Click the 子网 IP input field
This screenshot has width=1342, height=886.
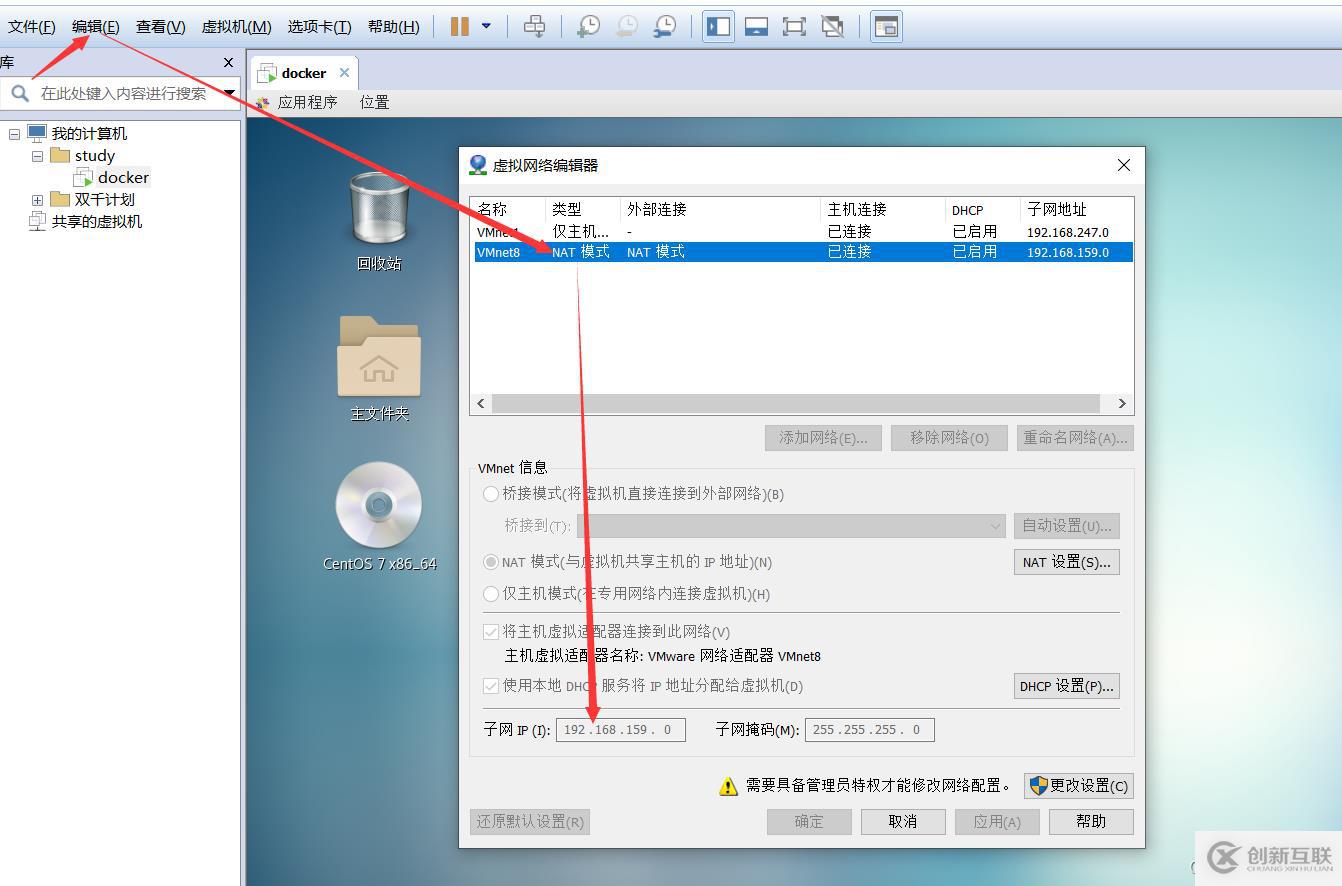[621, 730]
